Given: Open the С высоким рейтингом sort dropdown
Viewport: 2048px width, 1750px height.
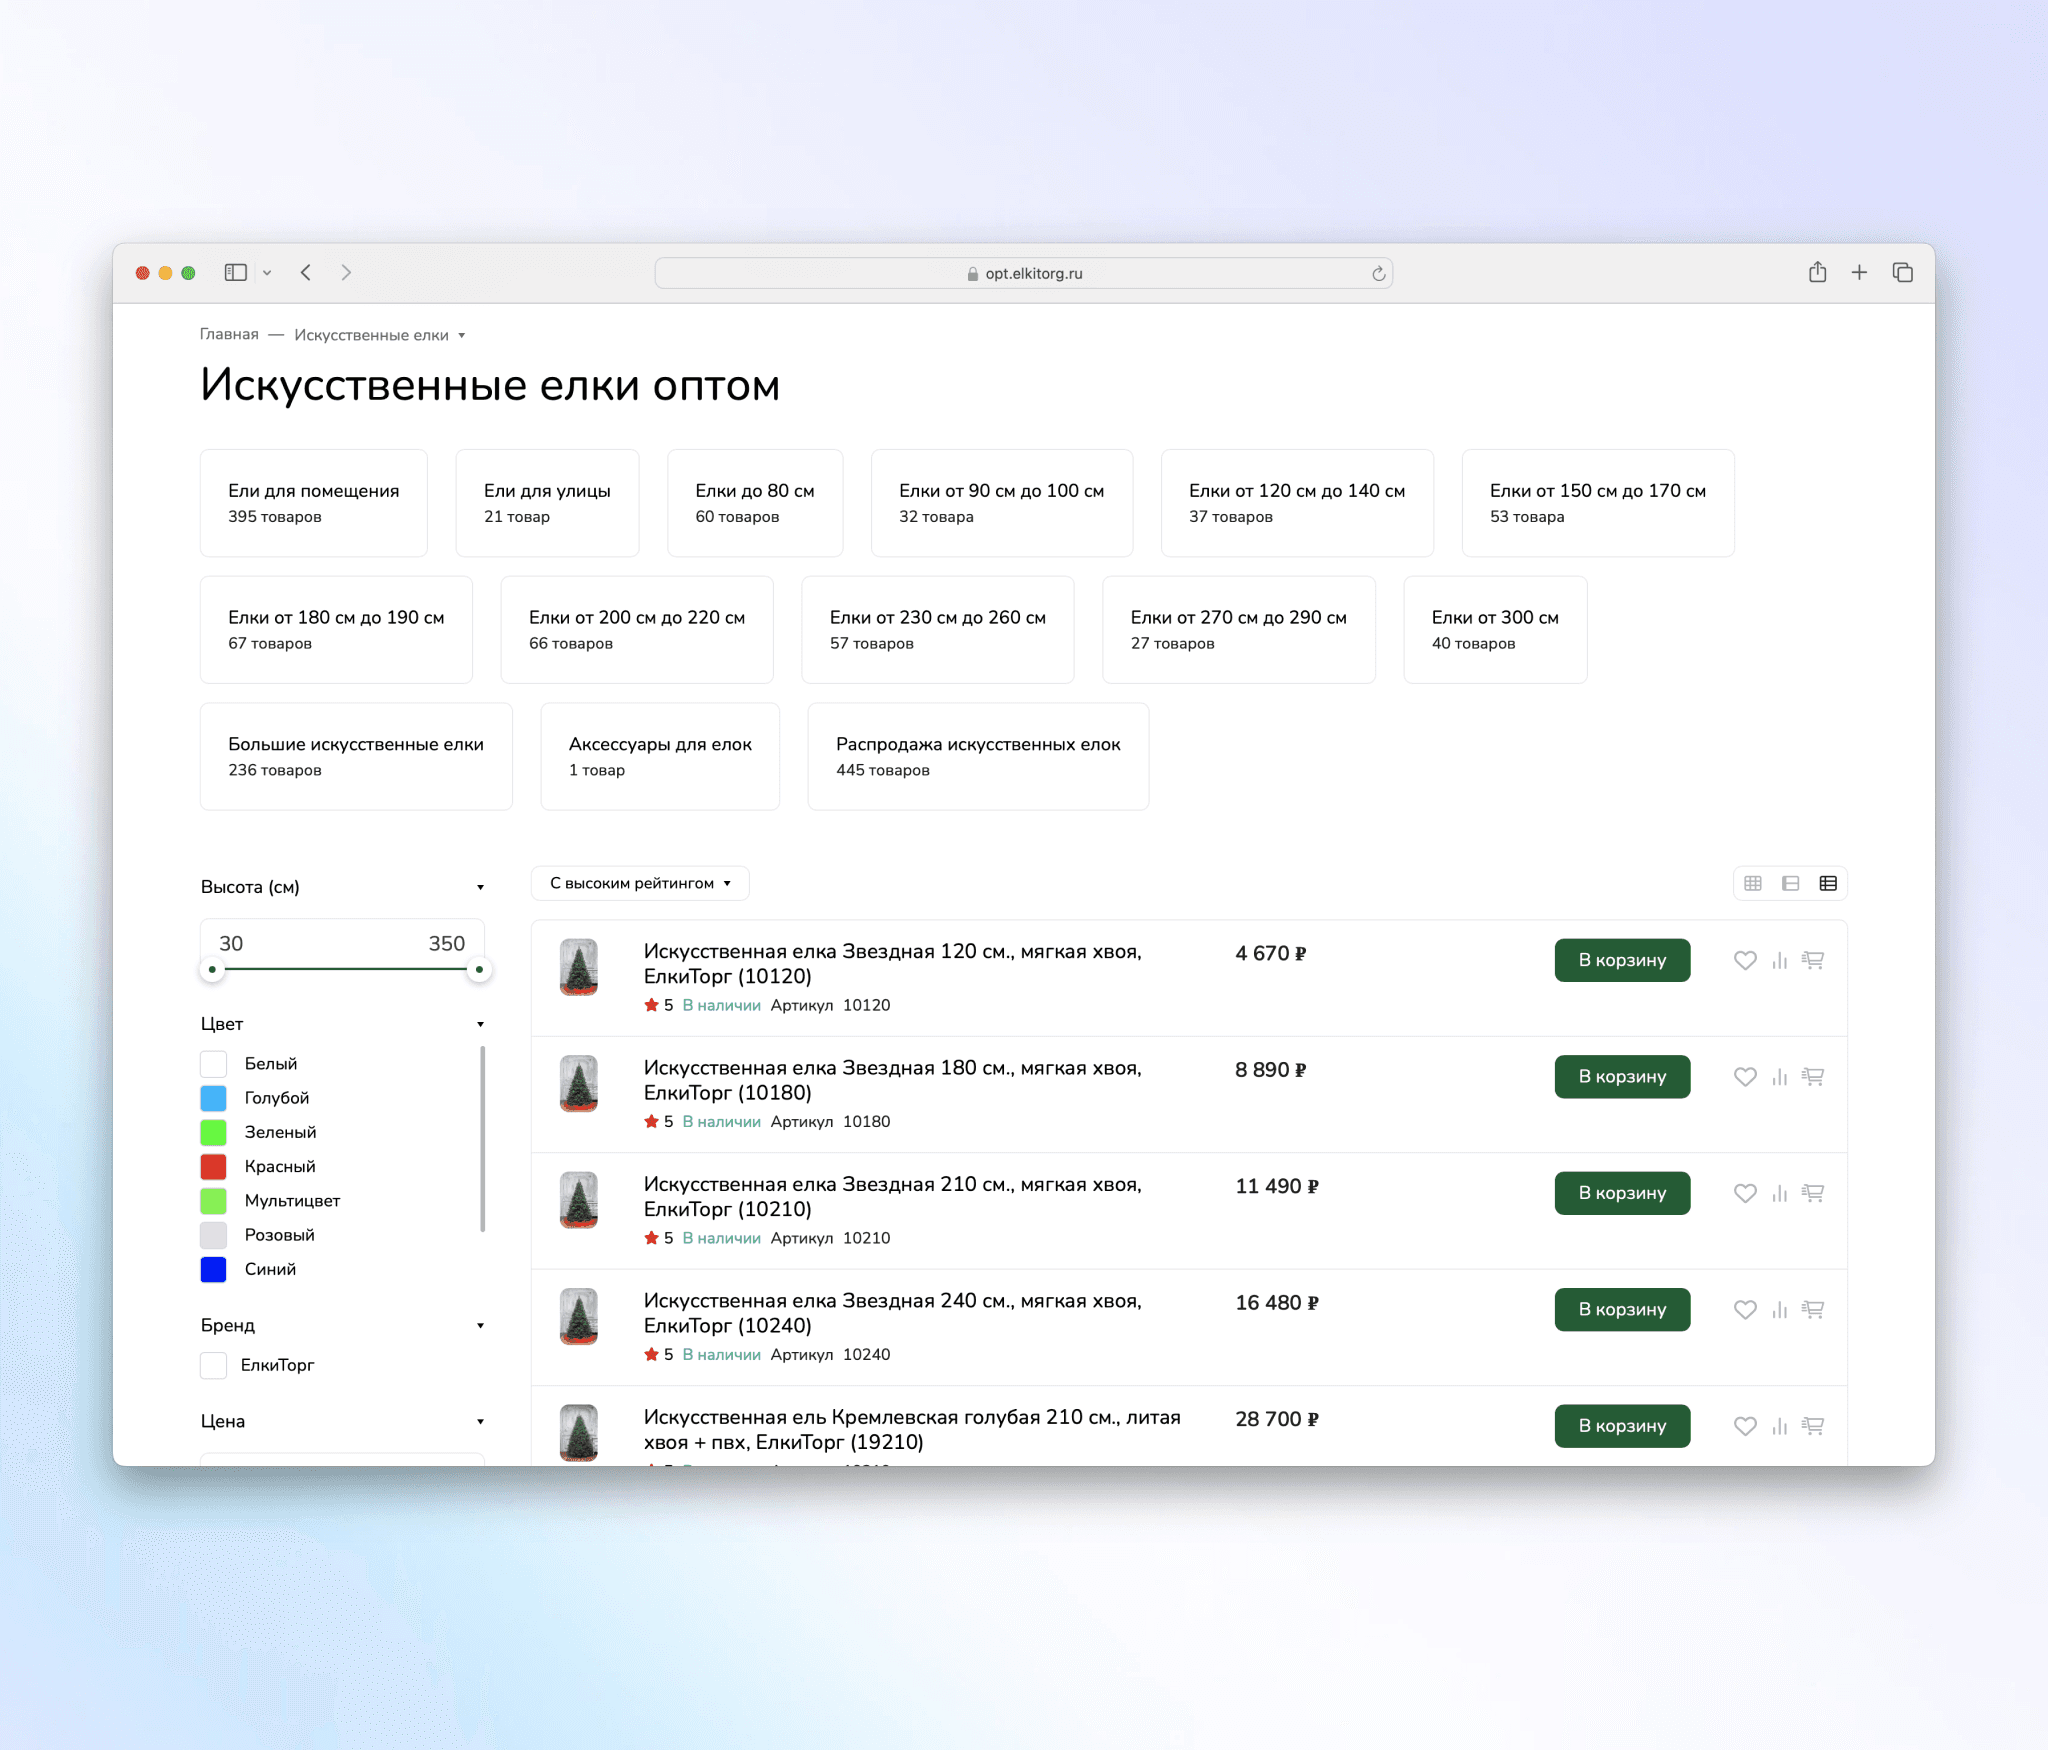Looking at the screenshot, I should [640, 883].
